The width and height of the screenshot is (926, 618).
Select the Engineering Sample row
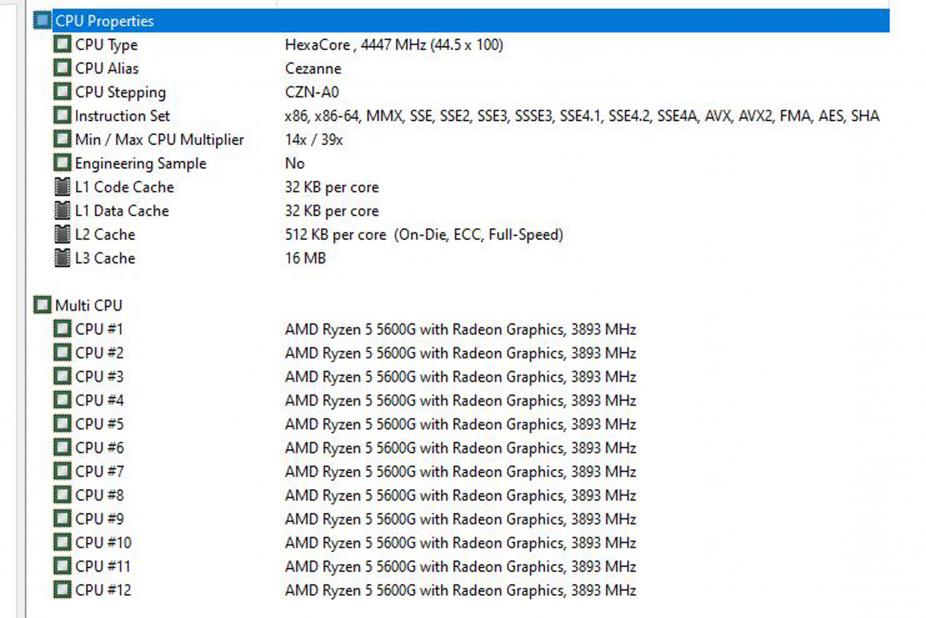coord(140,164)
